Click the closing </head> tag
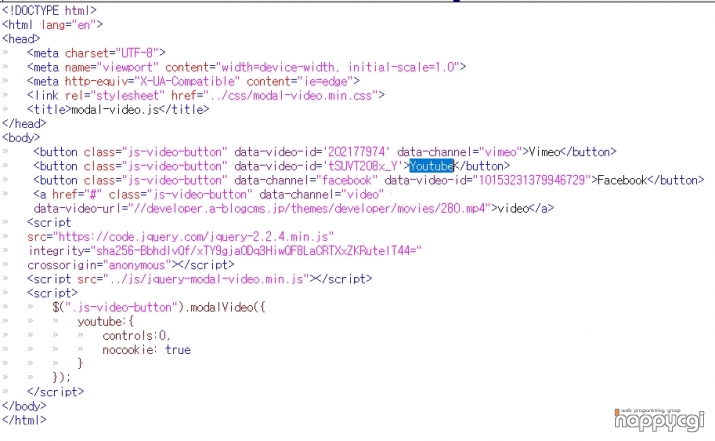Viewport: 715px width, 441px height. coord(24,124)
